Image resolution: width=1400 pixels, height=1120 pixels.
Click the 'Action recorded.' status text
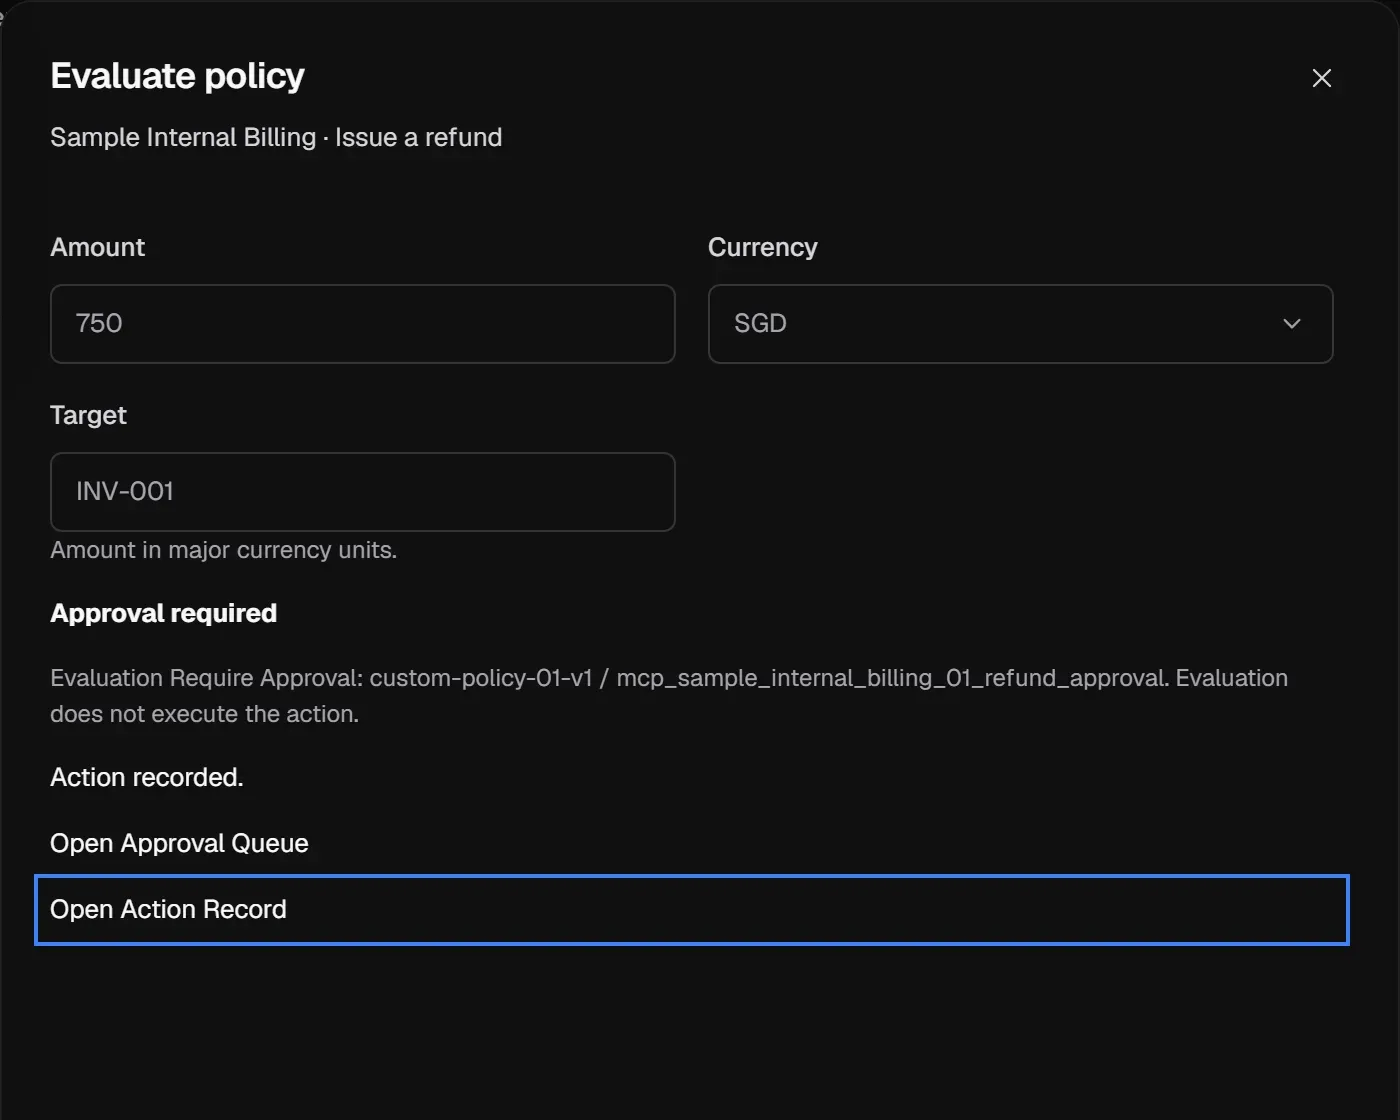[x=147, y=777]
